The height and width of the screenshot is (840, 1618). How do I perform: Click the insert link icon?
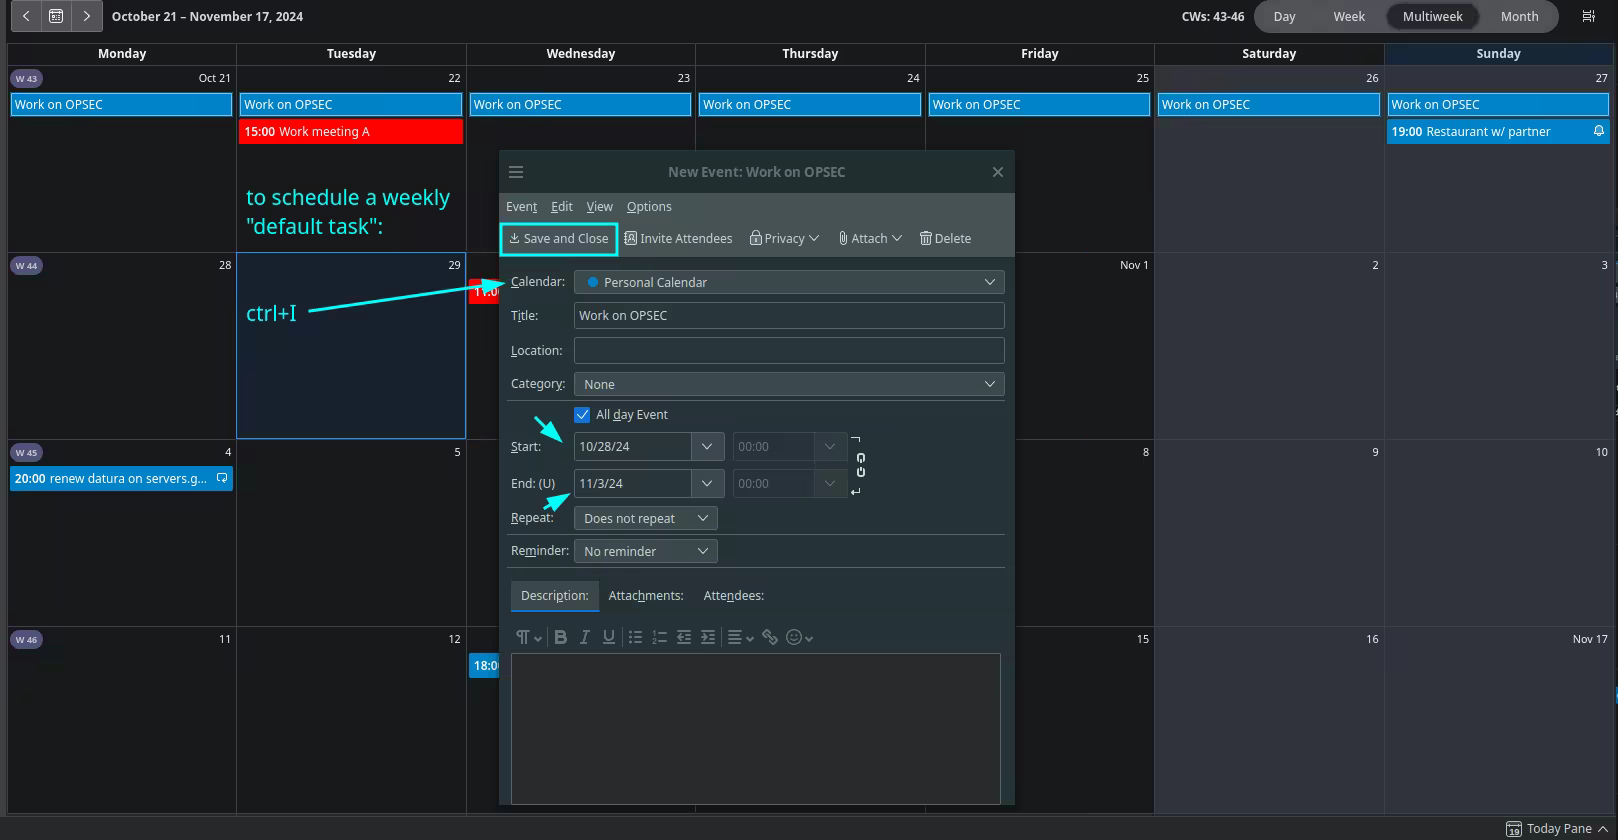point(770,637)
